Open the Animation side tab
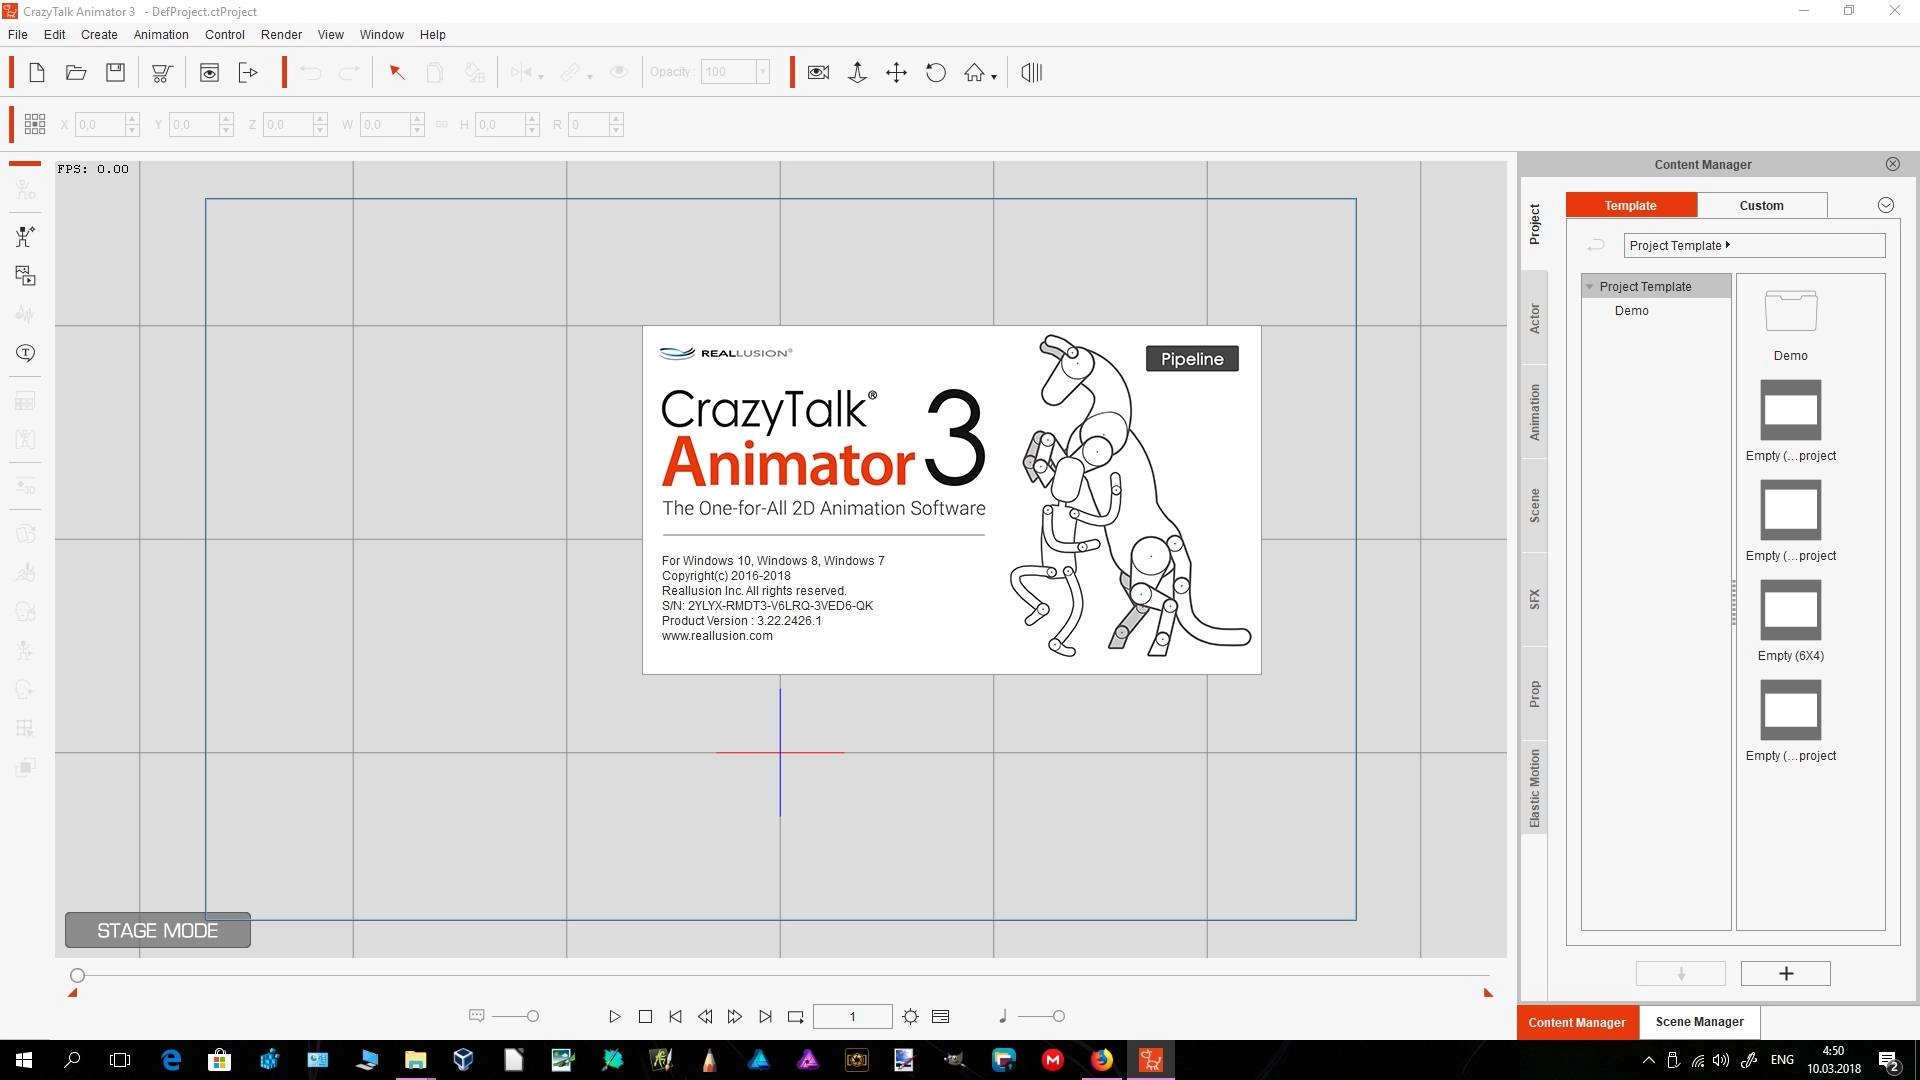The height and width of the screenshot is (1080, 1920). click(x=1534, y=412)
